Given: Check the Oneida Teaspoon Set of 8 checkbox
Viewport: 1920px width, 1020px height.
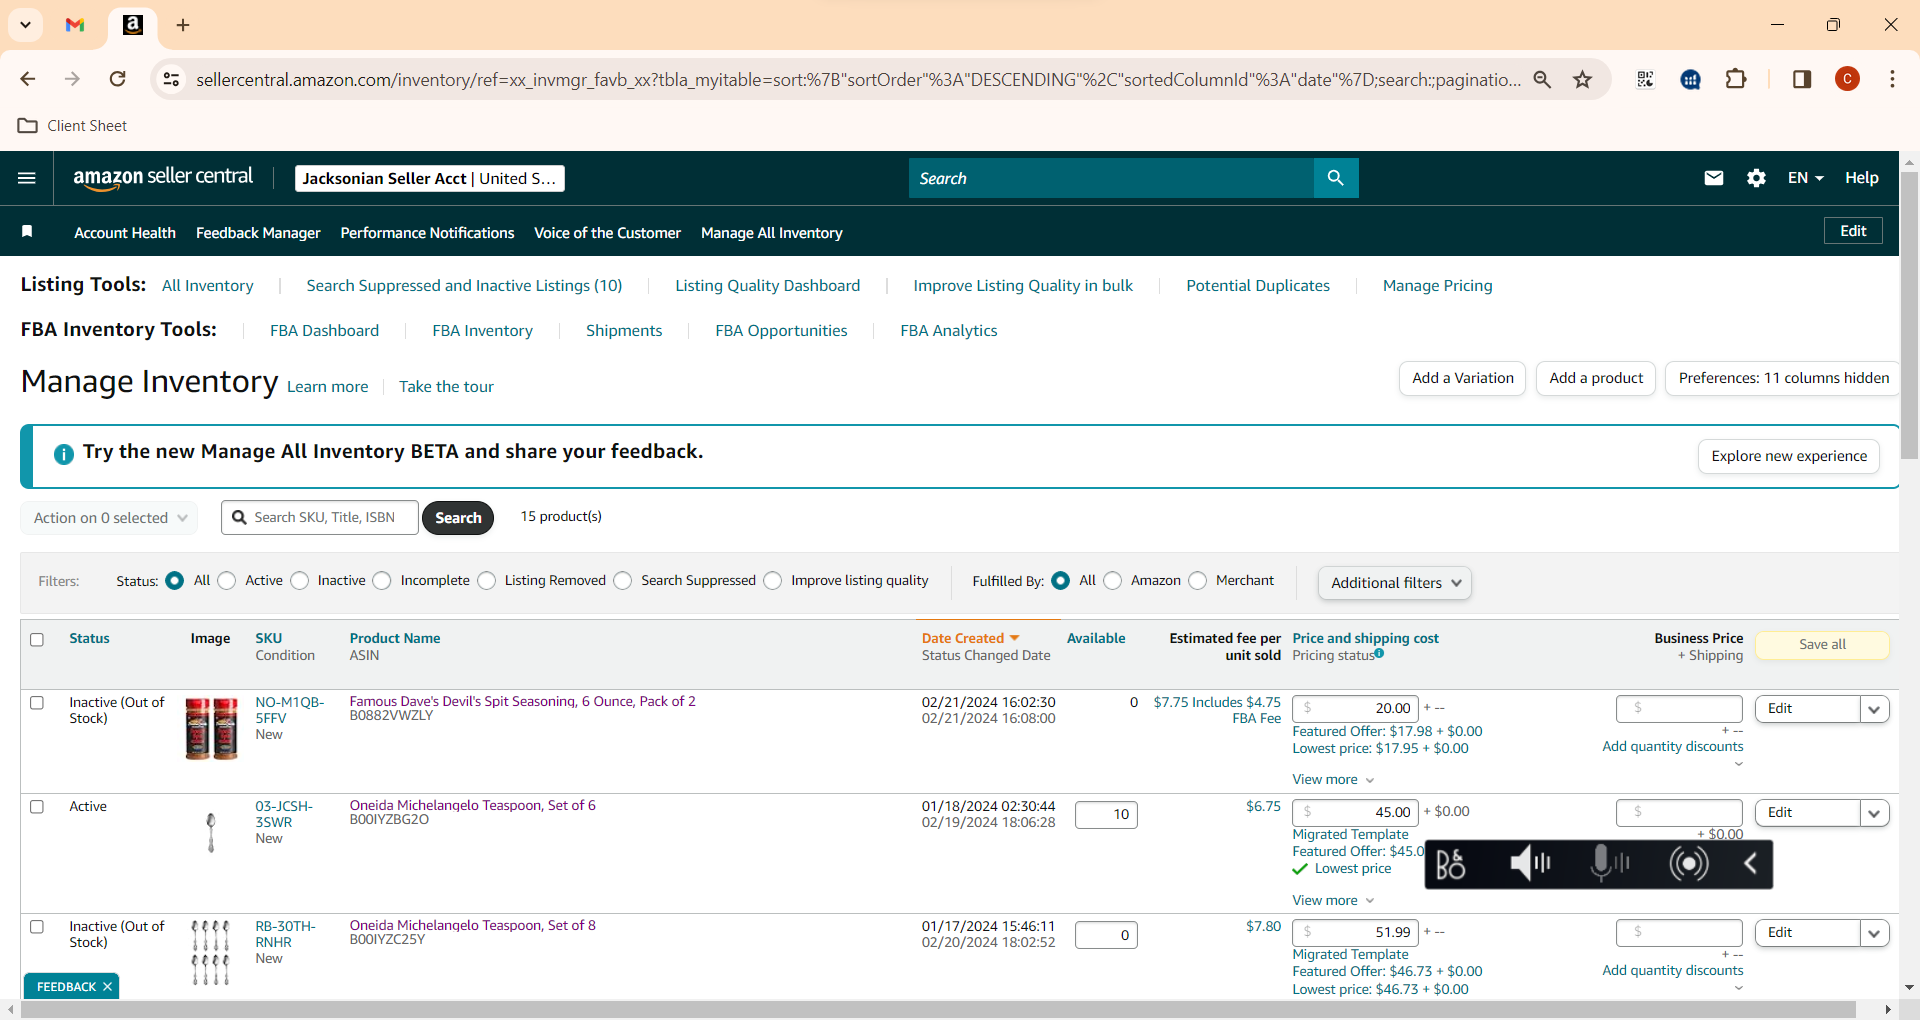Looking at the screenshot, I should coord(37,927).
